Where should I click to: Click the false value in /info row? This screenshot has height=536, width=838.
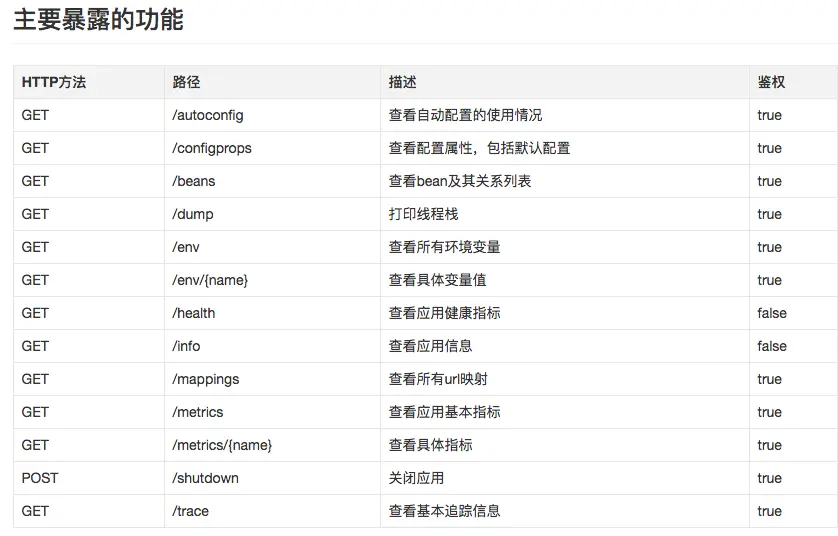click(x=772, y=346)
